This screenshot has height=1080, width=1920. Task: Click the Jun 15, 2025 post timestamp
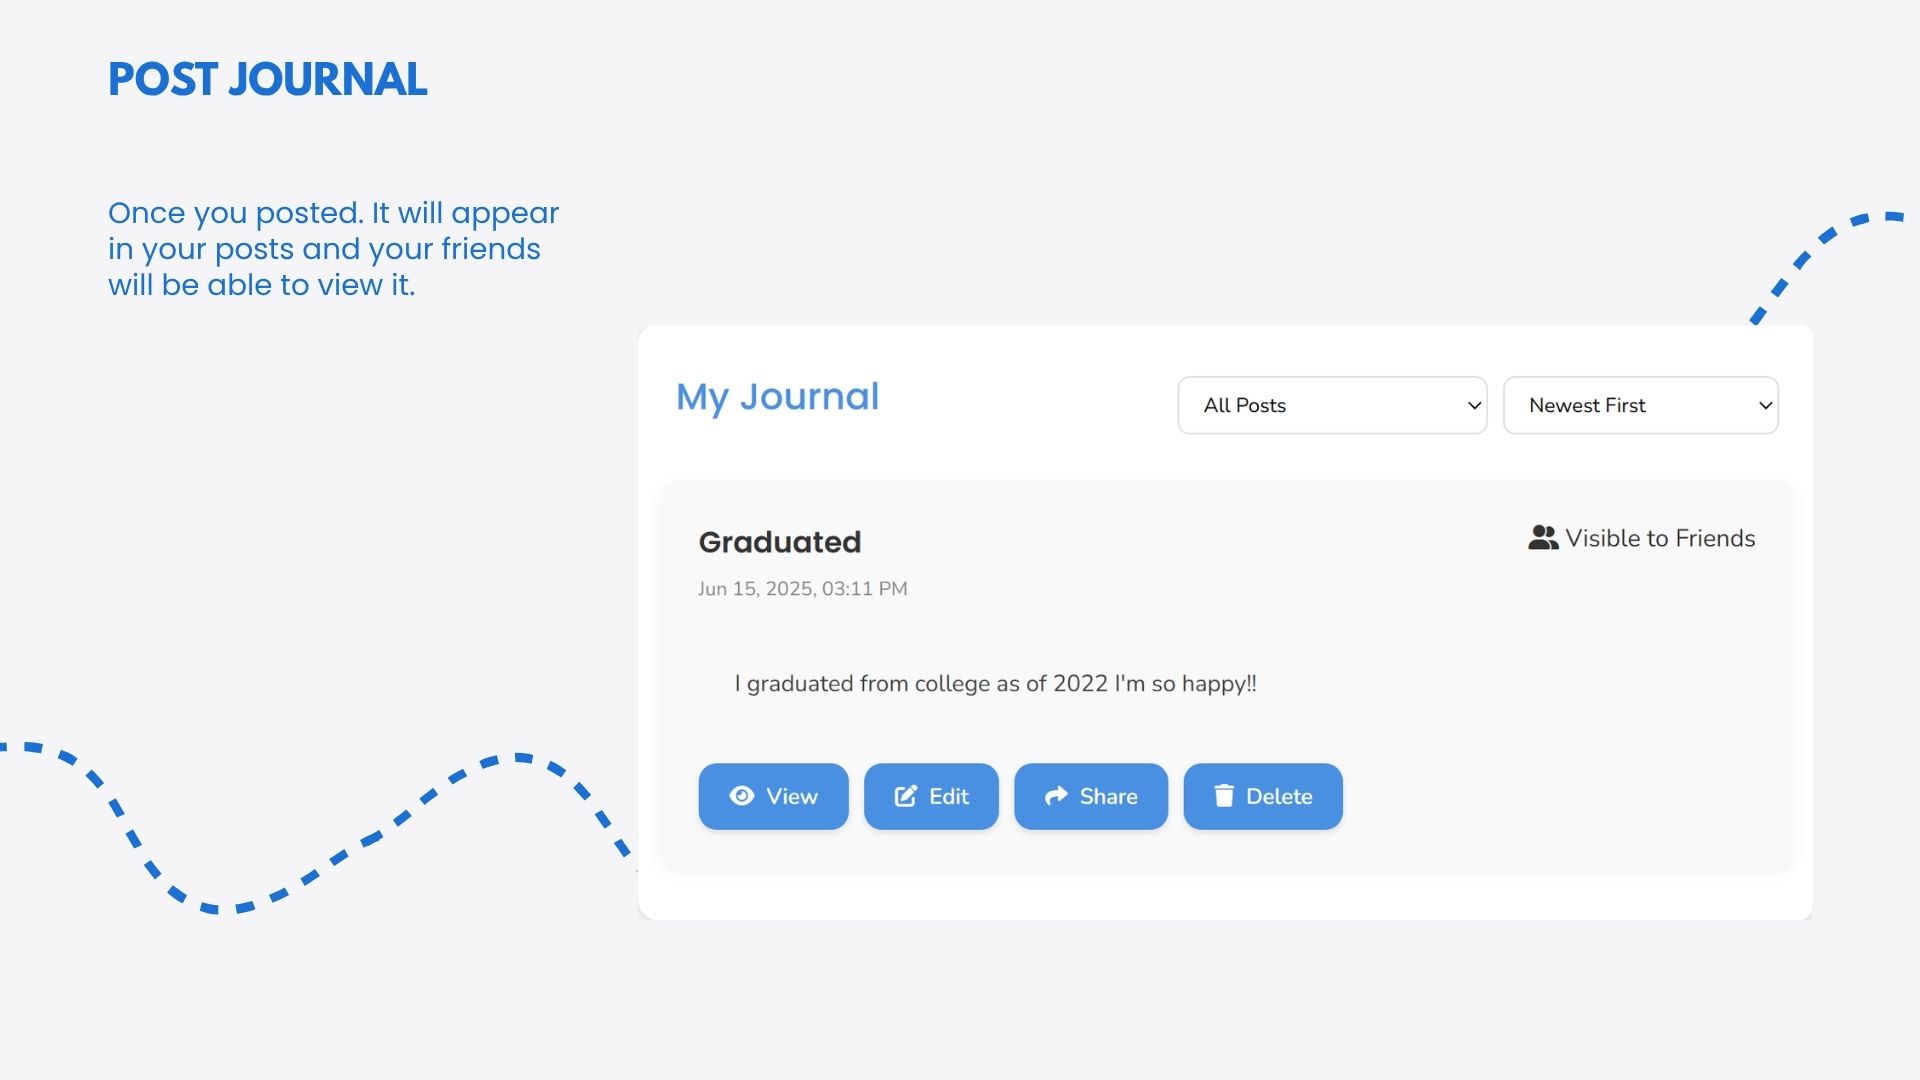[802, 589]
